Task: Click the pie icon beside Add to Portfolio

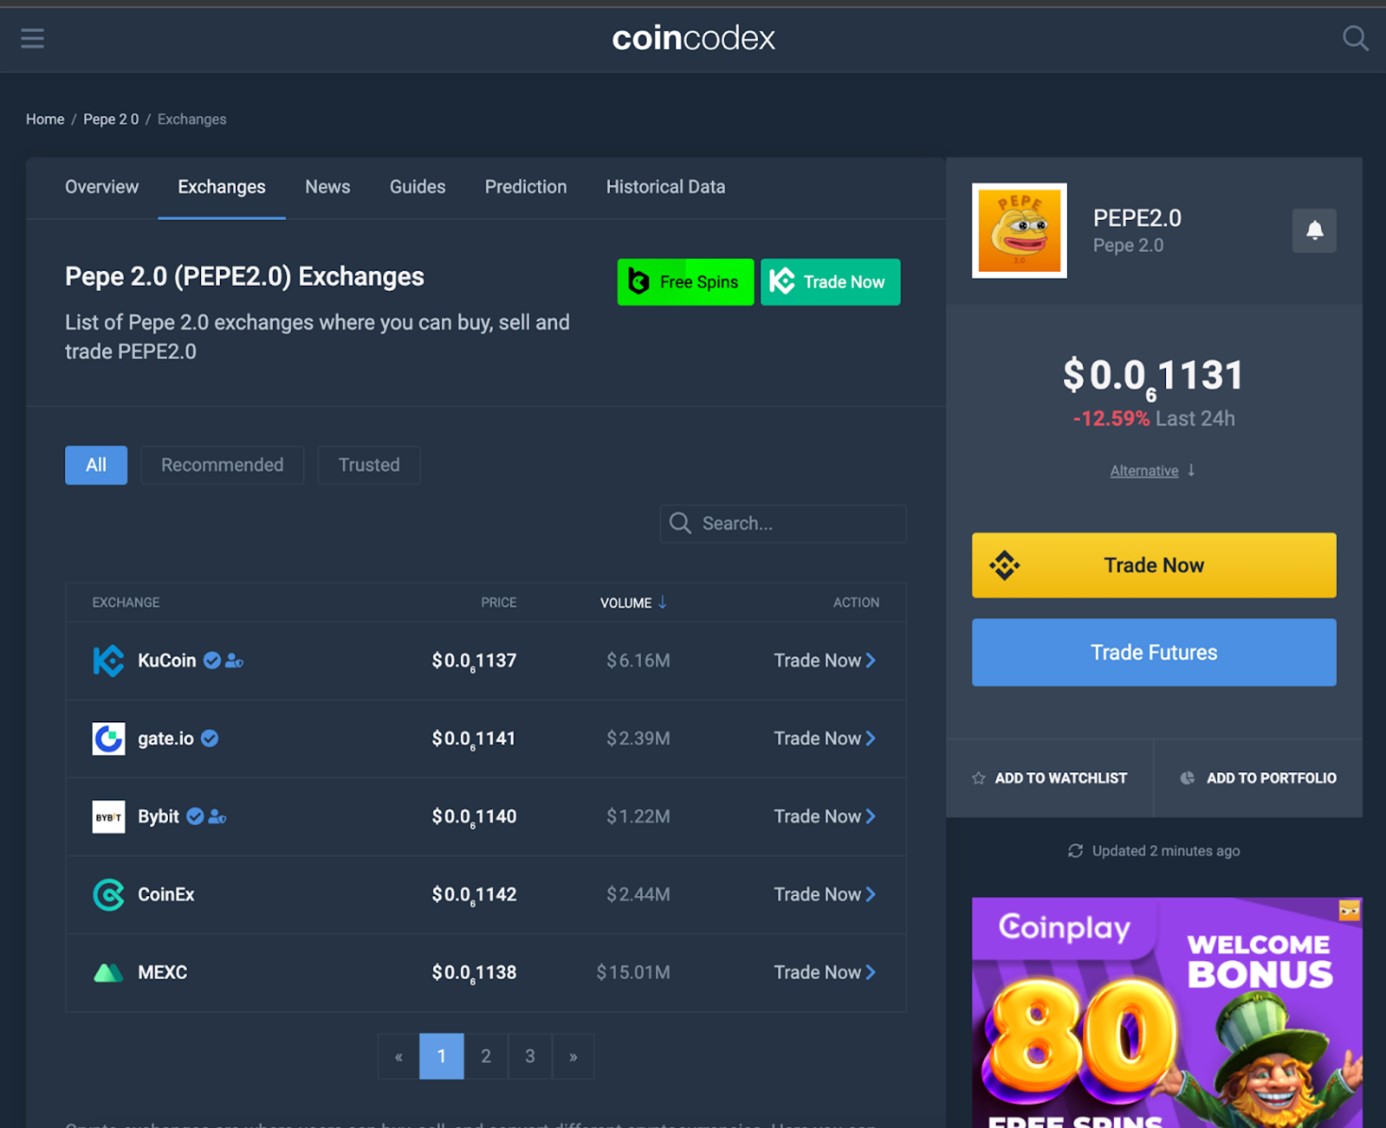Action: pyautogui.click(x=1187, y=778)
